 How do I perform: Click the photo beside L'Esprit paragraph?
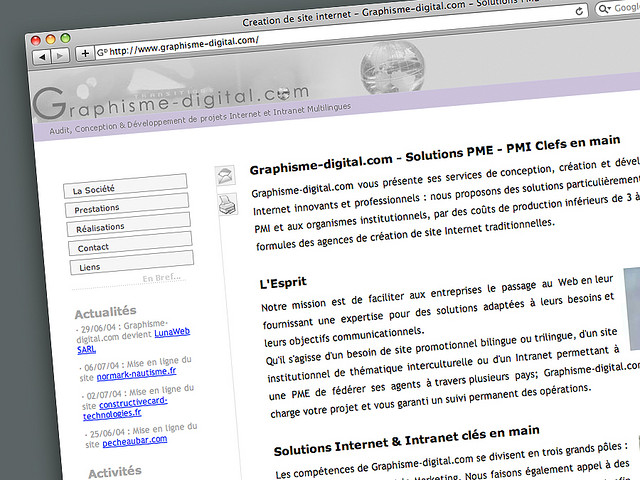632,309
